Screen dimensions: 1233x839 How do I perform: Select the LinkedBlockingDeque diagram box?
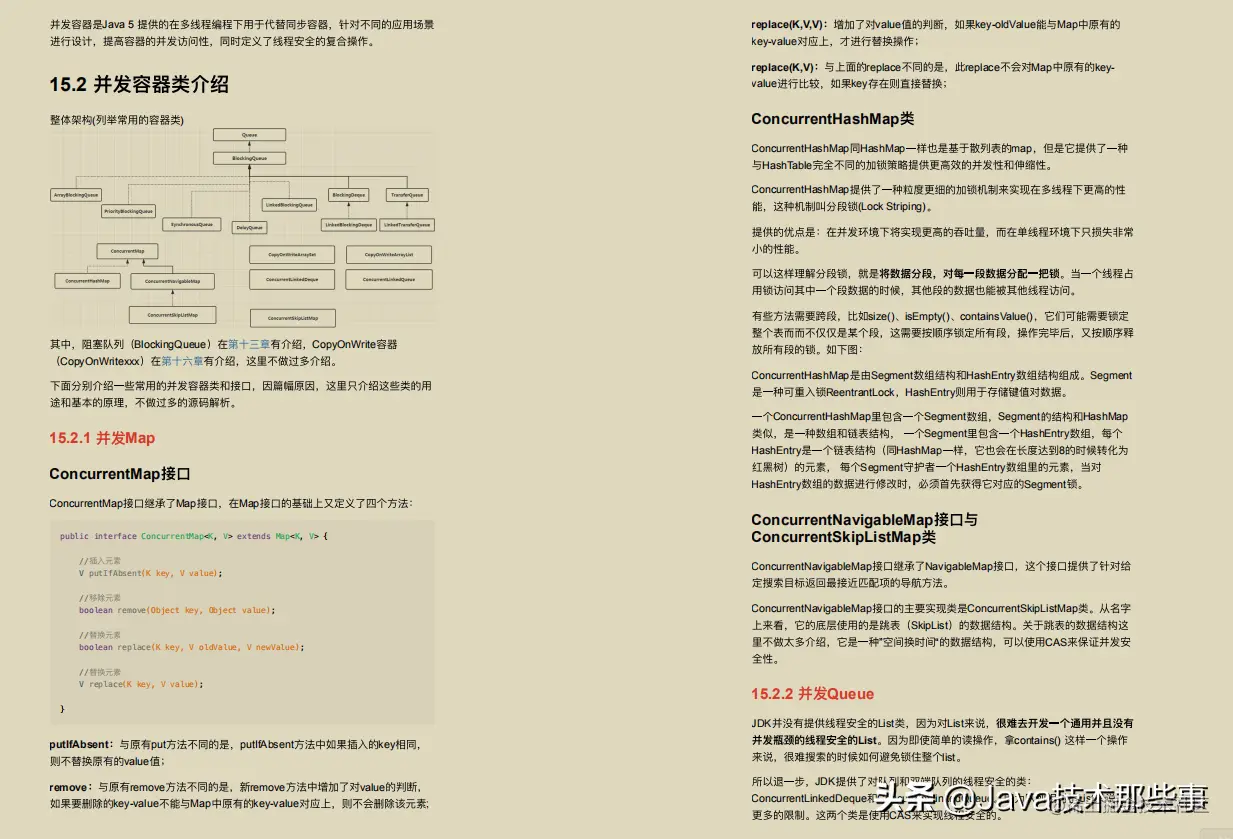point(348,225)
